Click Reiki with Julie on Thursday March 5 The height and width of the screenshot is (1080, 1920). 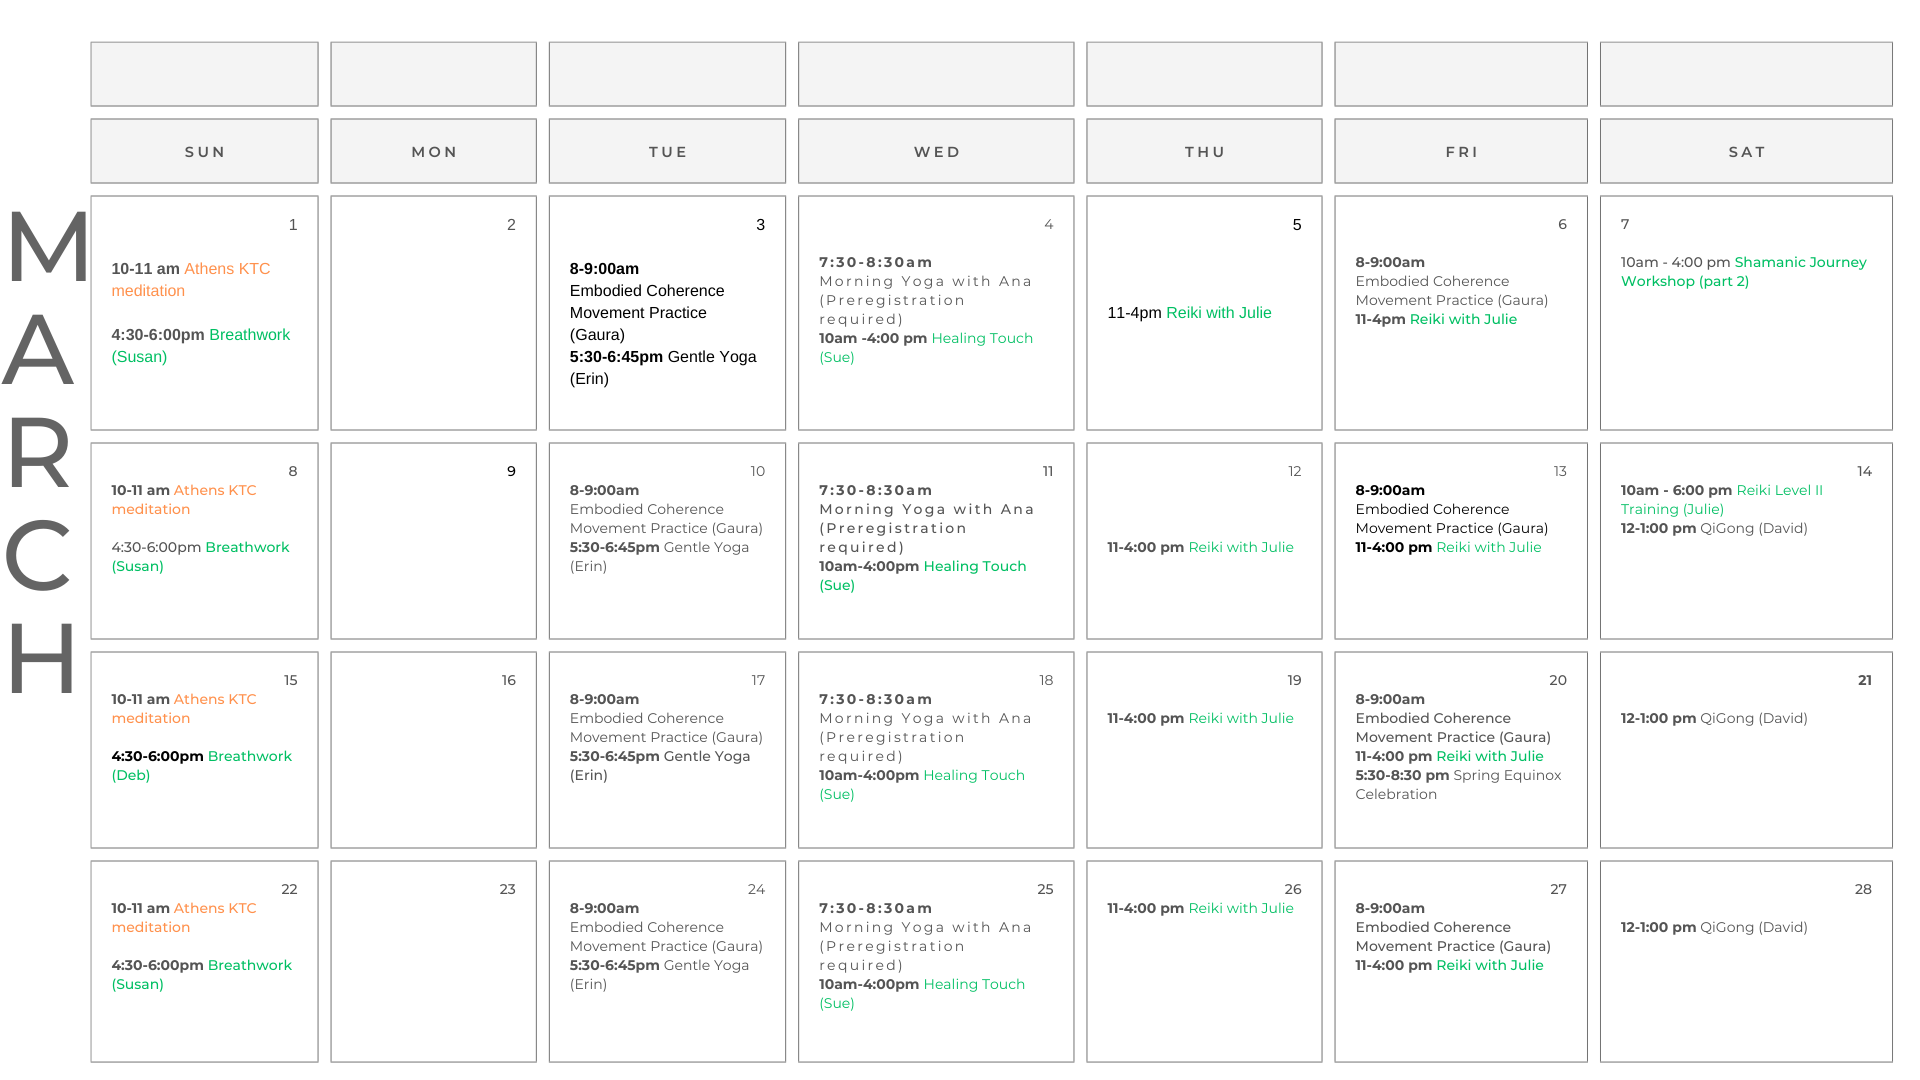(1218, 313)
